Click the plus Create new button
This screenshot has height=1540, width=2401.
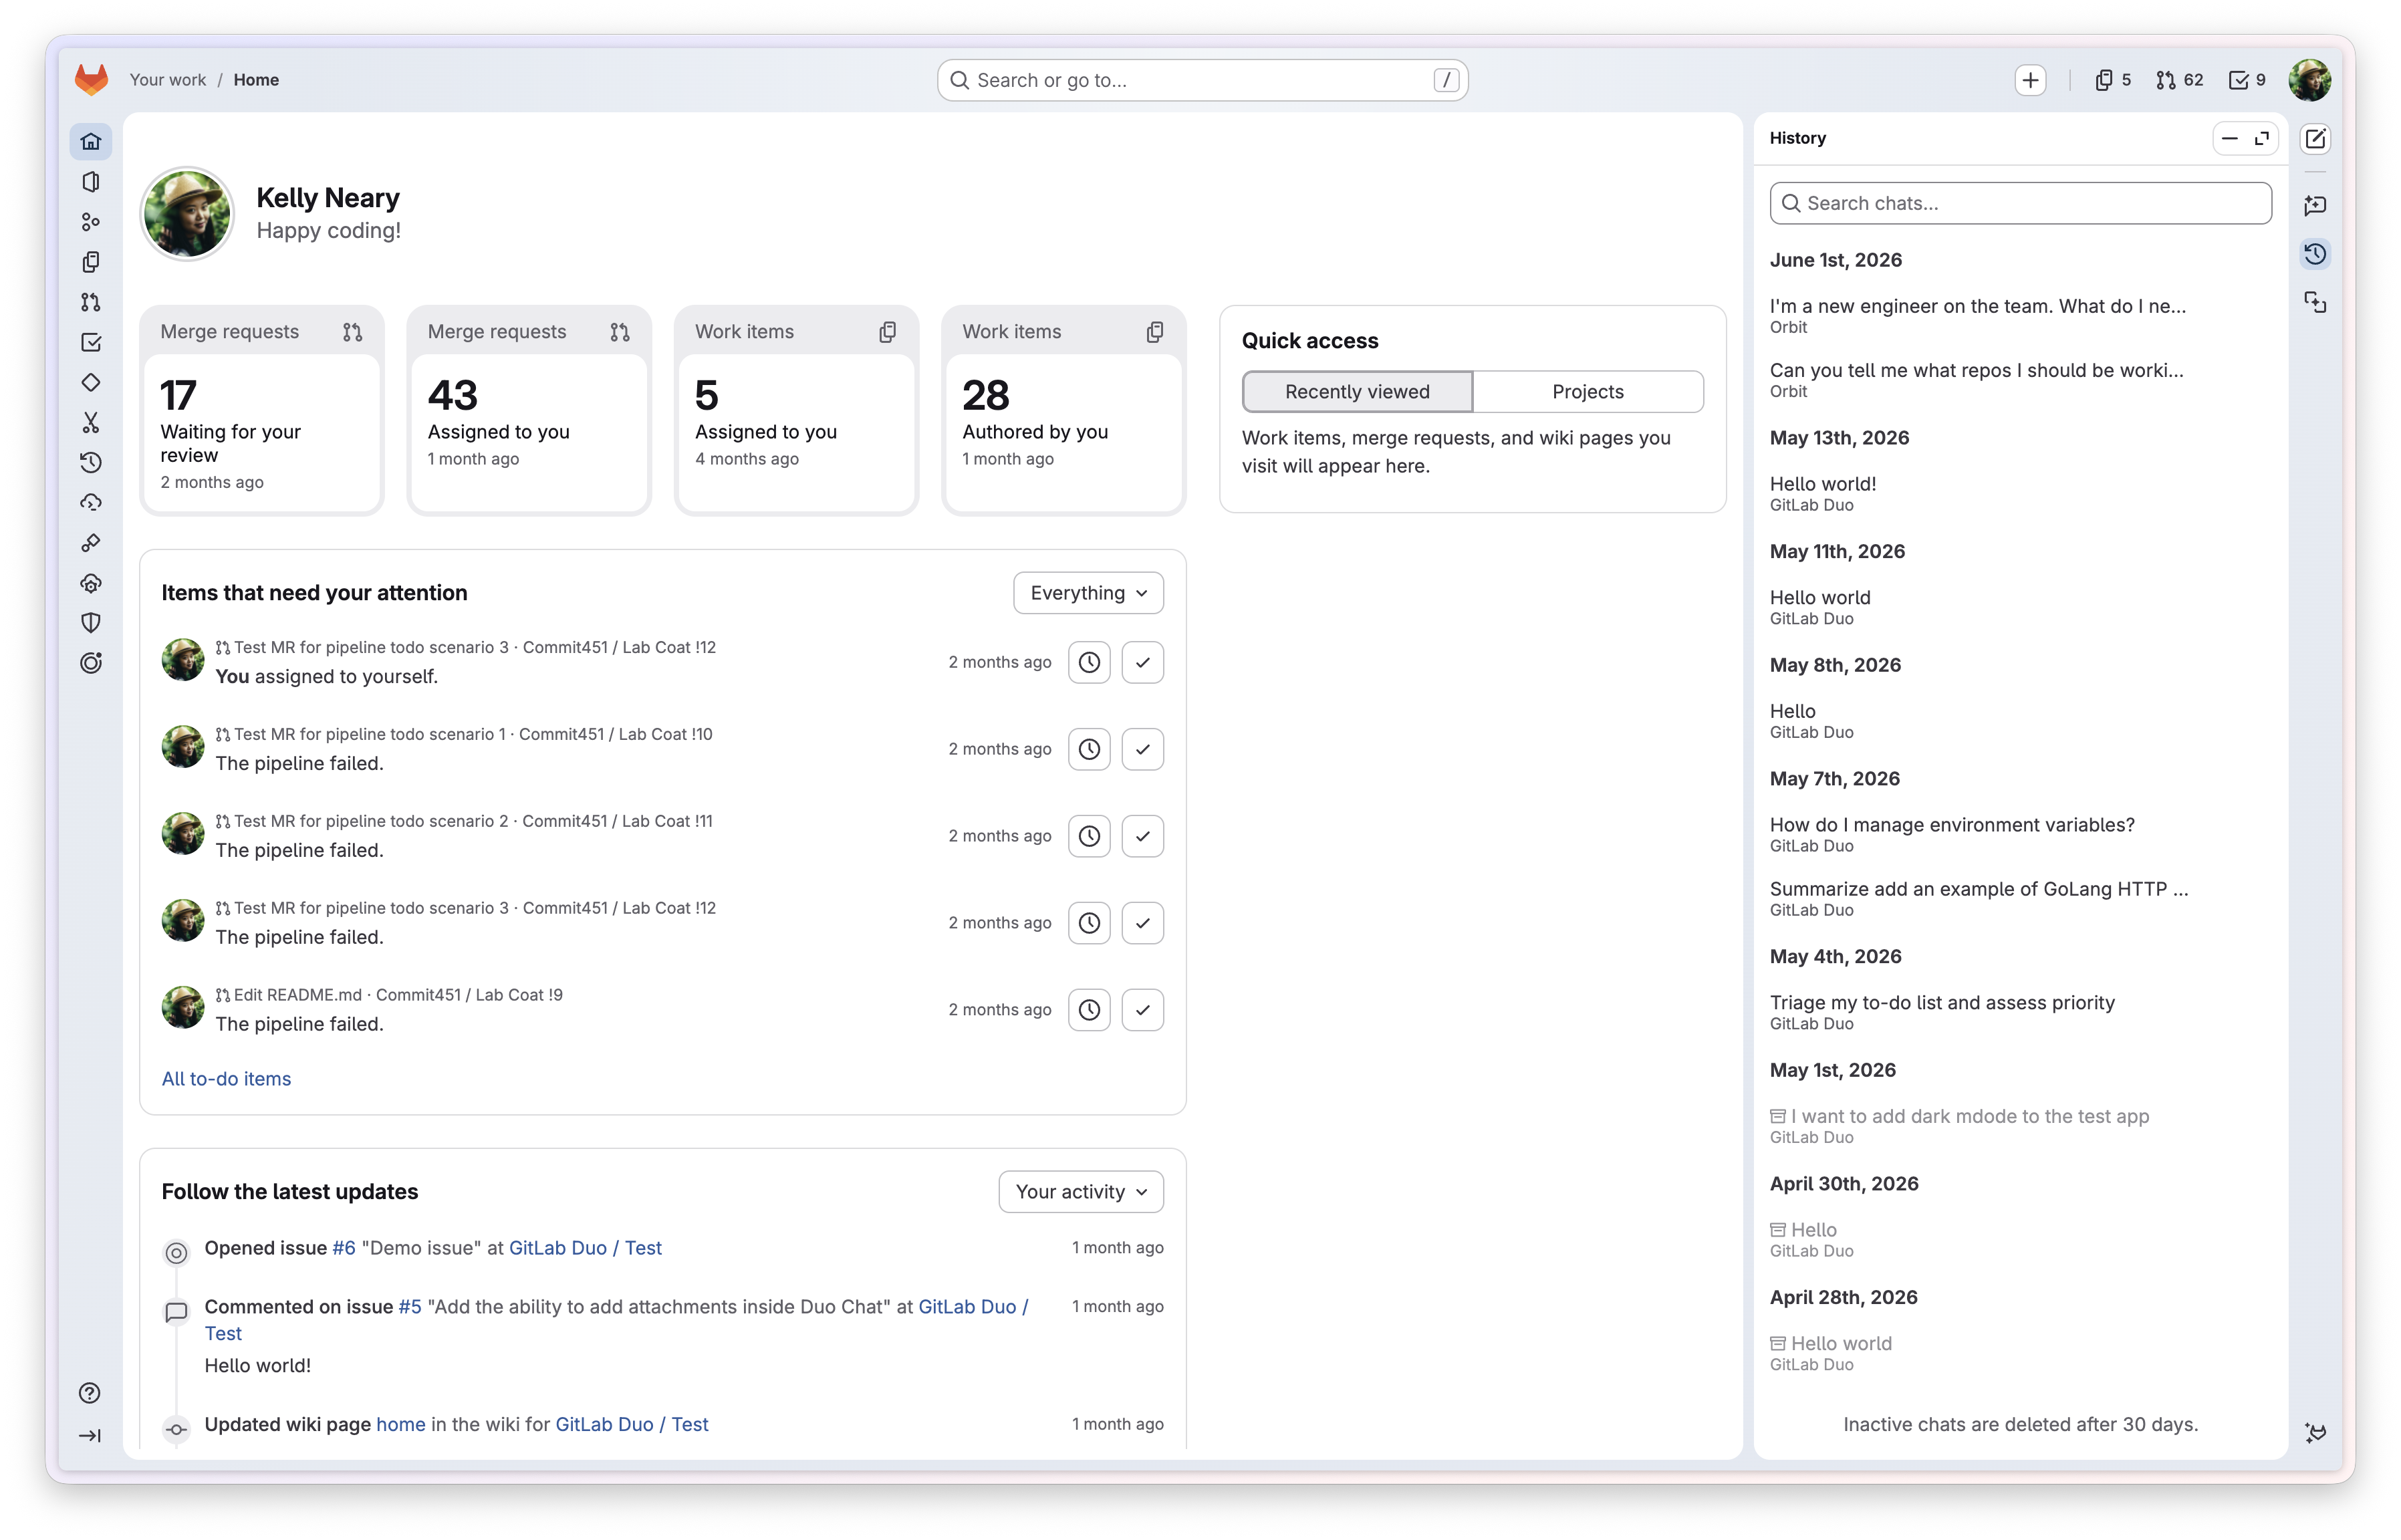2030,80
